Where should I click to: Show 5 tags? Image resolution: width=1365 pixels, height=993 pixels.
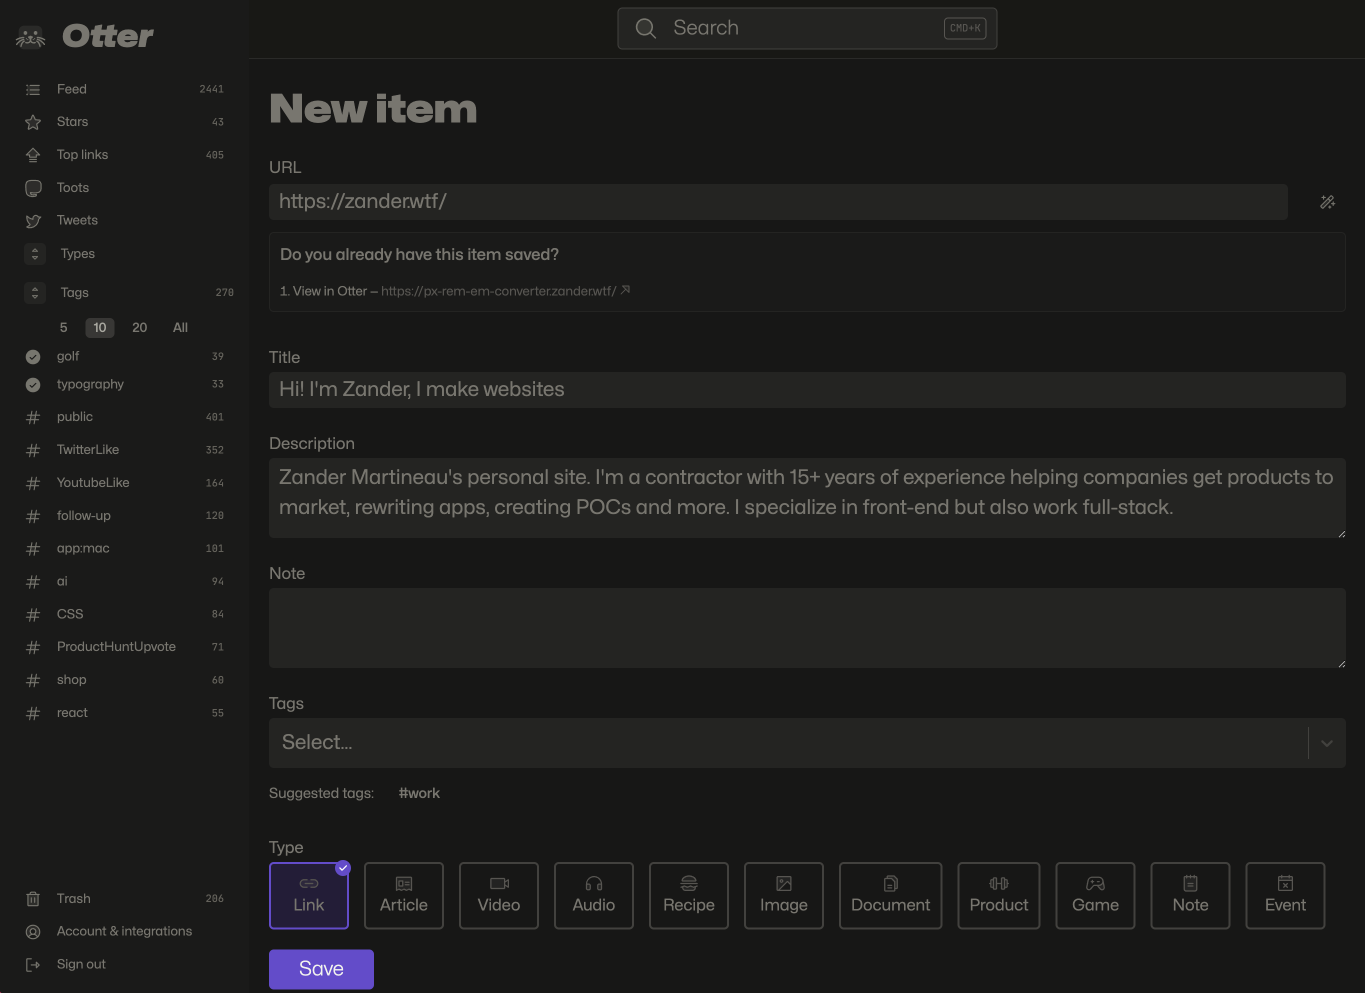coord(64,328)
